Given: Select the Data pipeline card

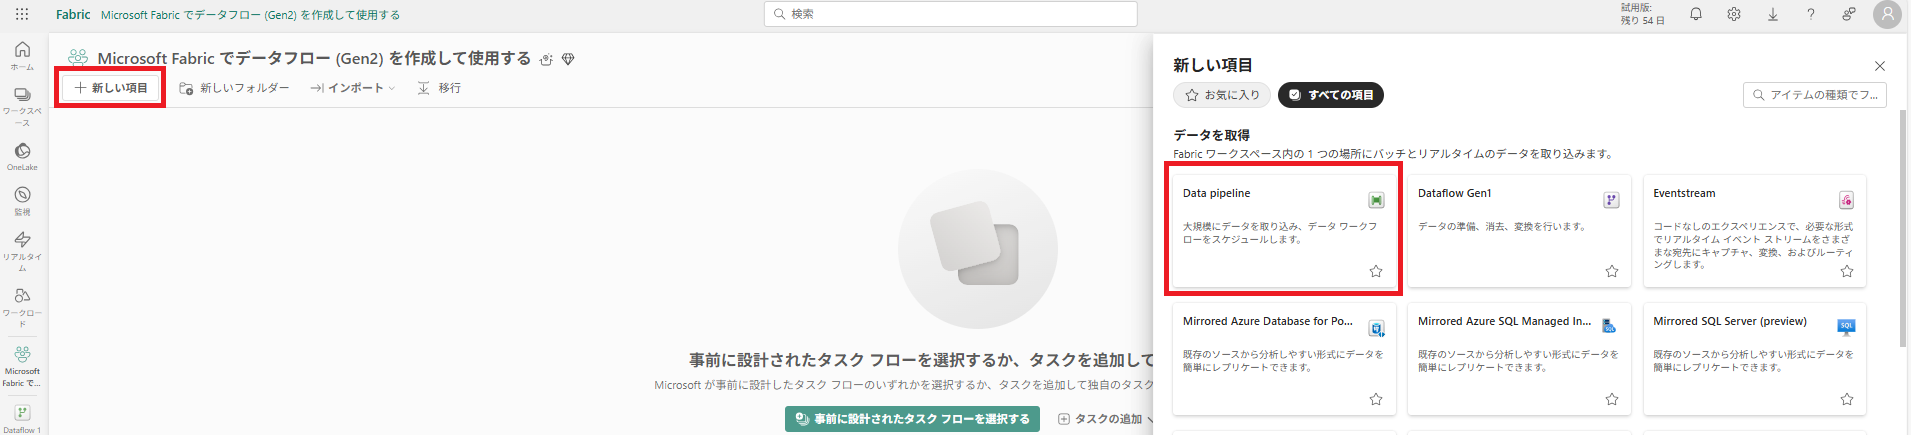Looking at the screenshot, I should tap(1283, 231).
